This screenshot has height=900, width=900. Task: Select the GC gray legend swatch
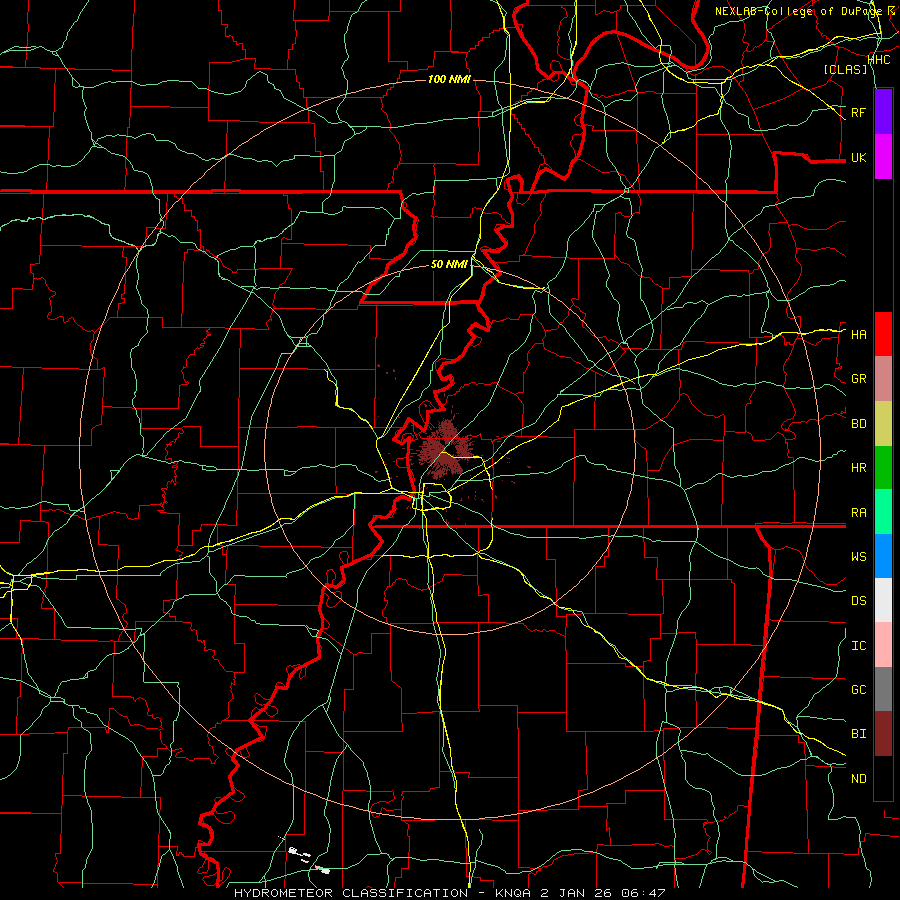pos(883,689)
